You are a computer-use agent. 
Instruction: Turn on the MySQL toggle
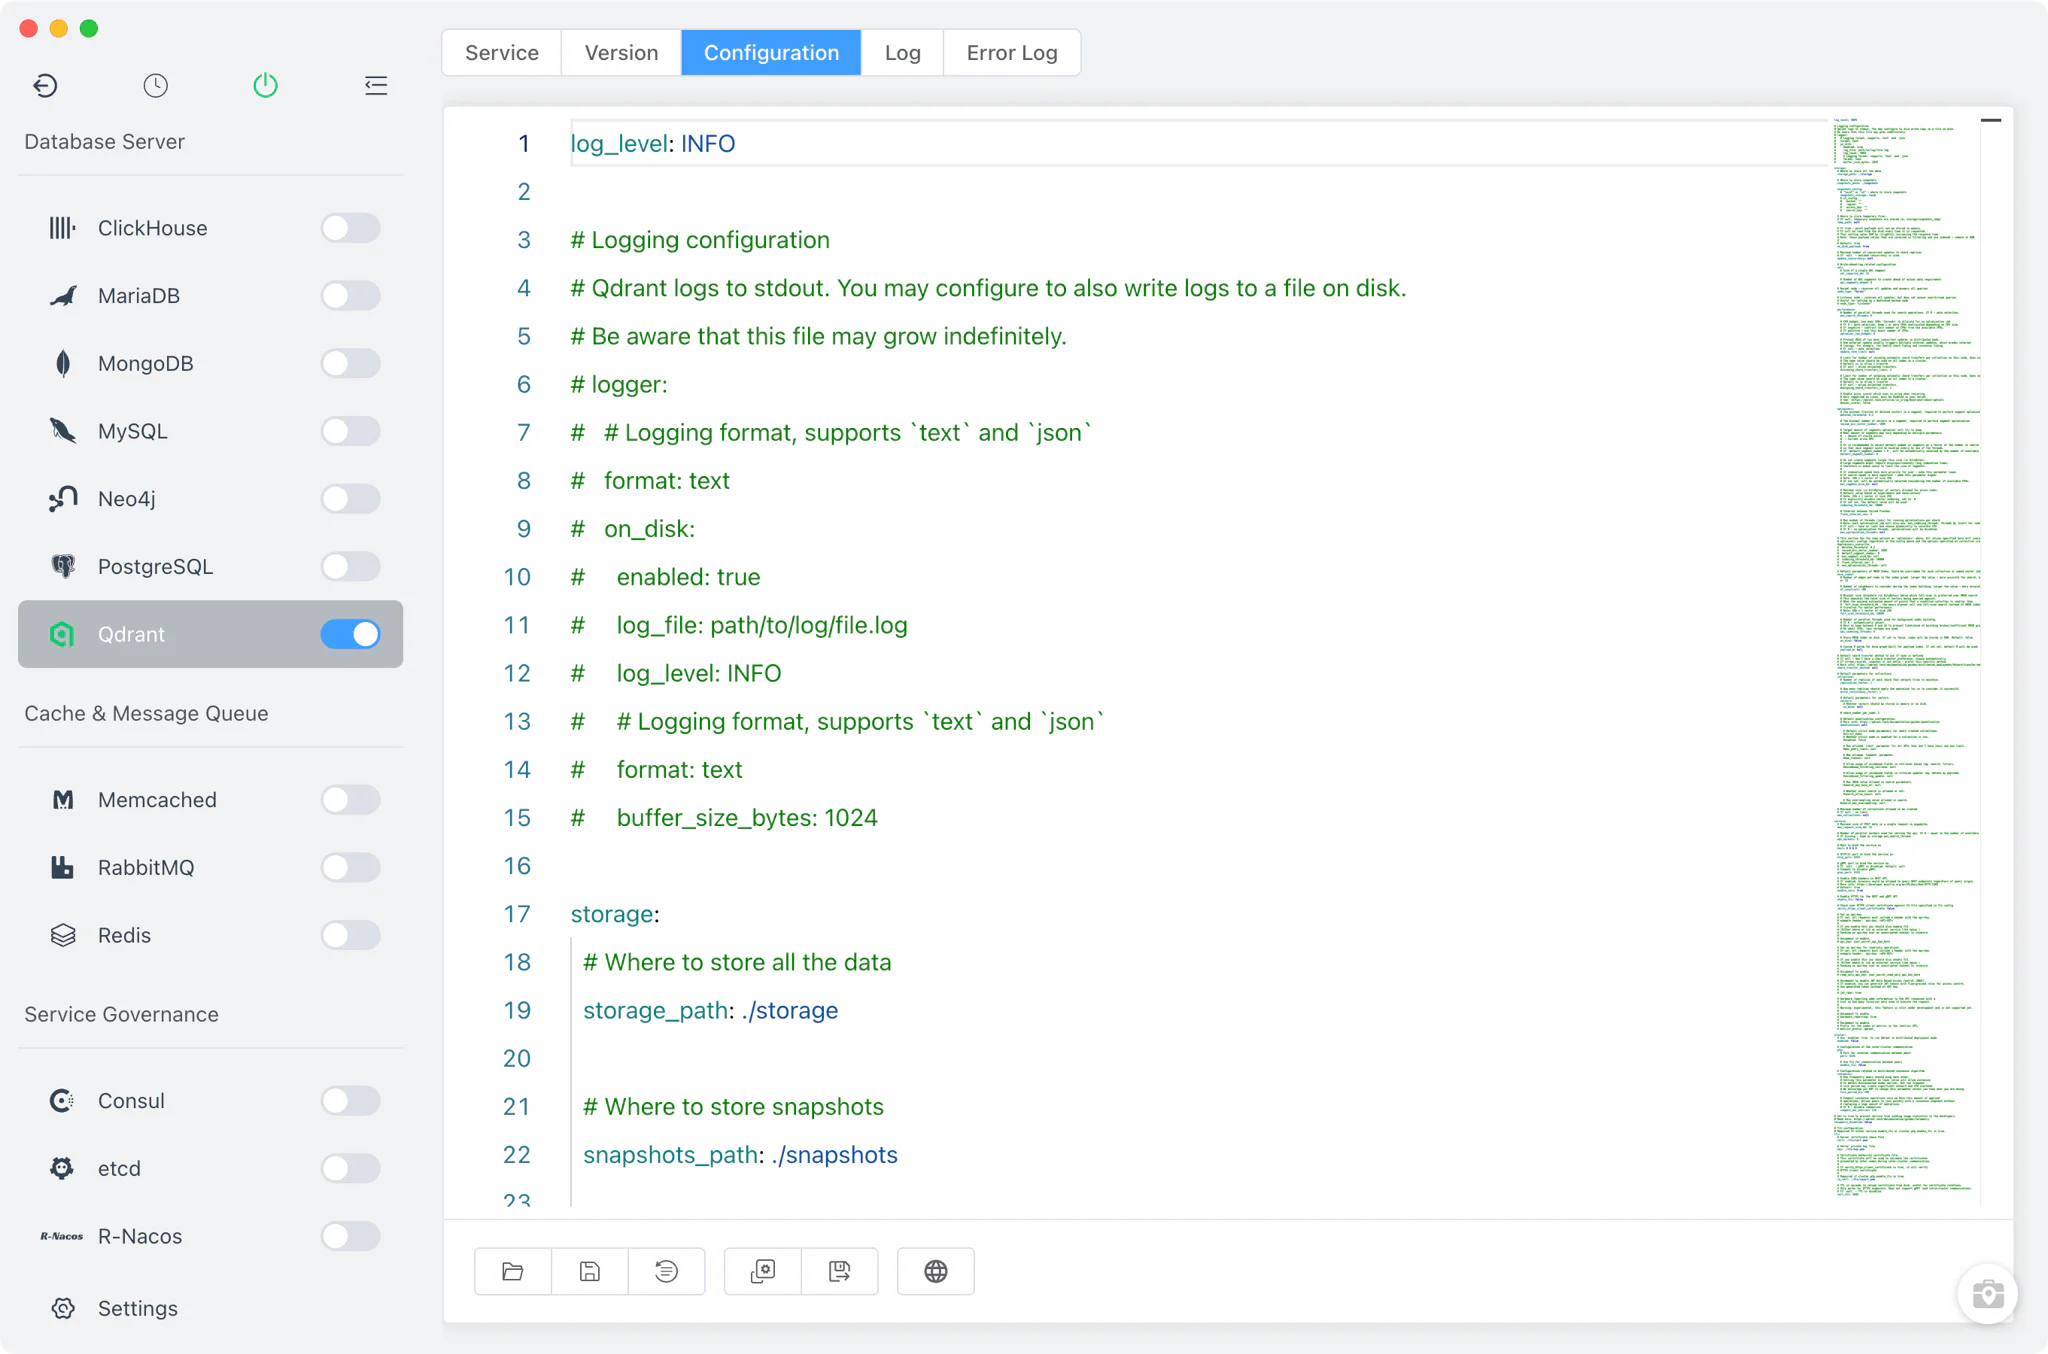coord(350,431)
